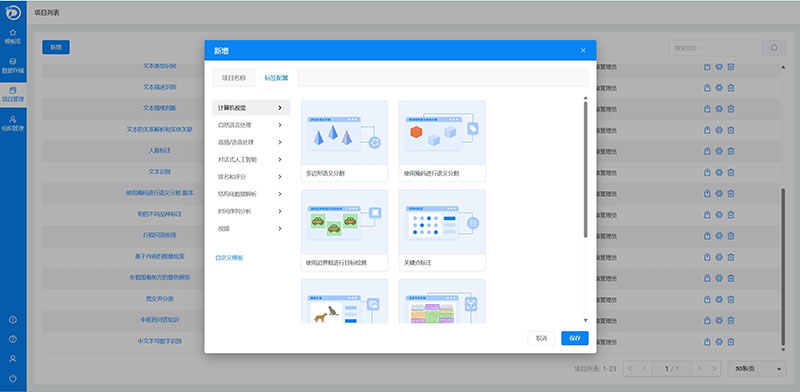This screenshot has width=800, height=392.
Task: Switch to the 标签配置 tab
Action: tap(276, 78)
